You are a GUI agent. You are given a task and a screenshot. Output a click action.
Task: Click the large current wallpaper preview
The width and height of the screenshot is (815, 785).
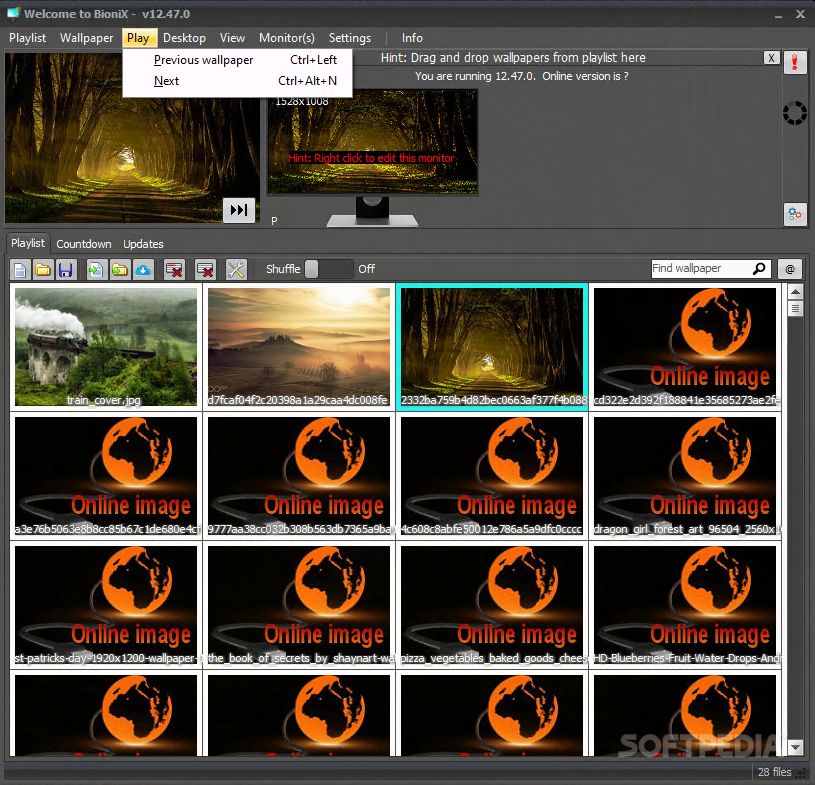click(132, 138)
